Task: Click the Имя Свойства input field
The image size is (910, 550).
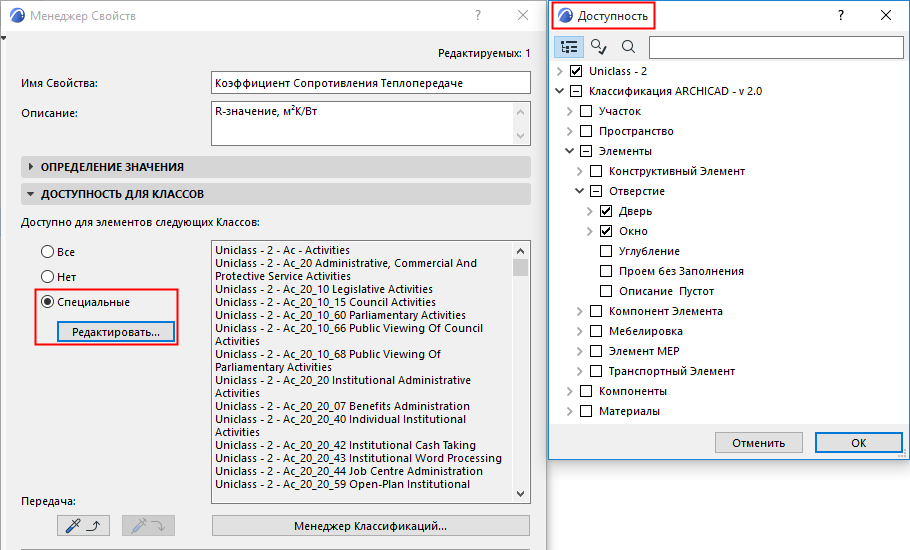Action: tap(371, 83)
